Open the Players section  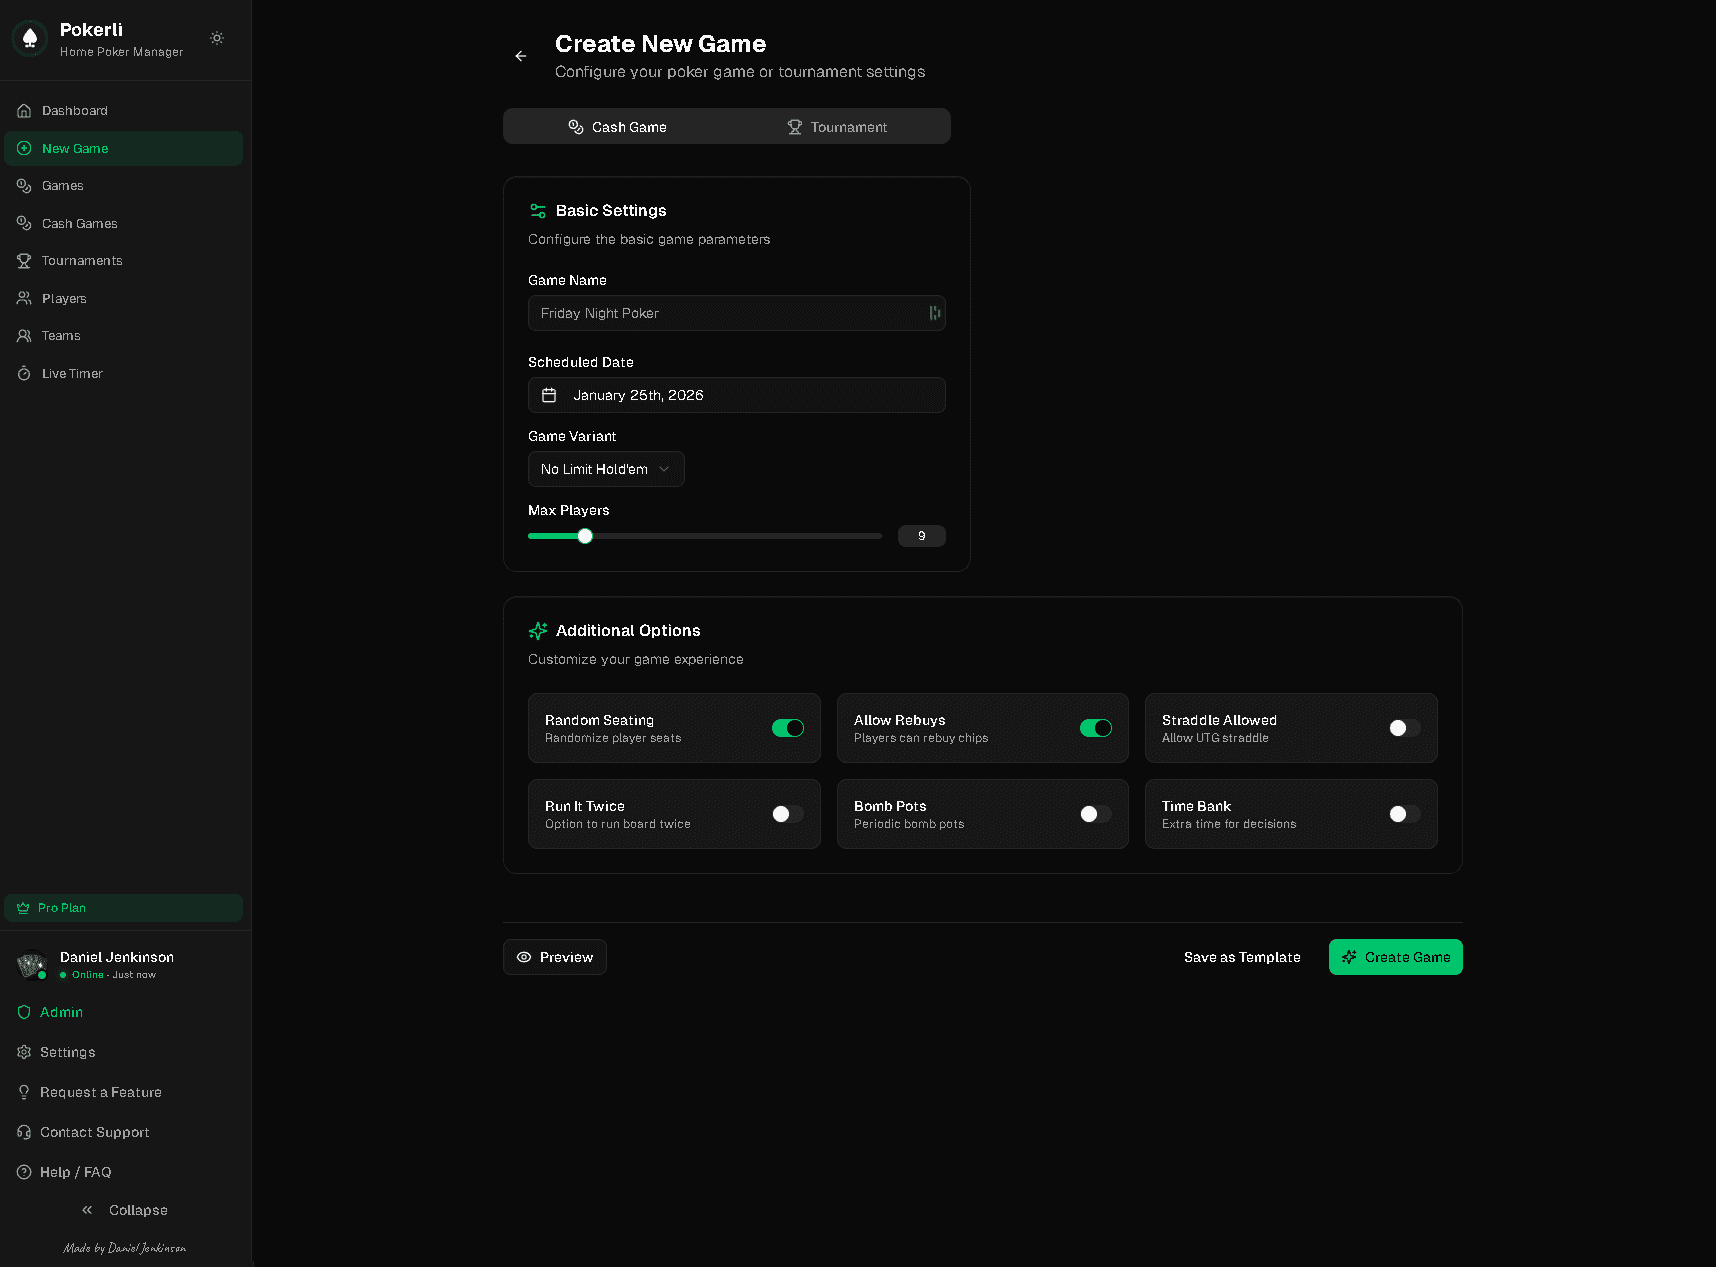pos(64,299)
